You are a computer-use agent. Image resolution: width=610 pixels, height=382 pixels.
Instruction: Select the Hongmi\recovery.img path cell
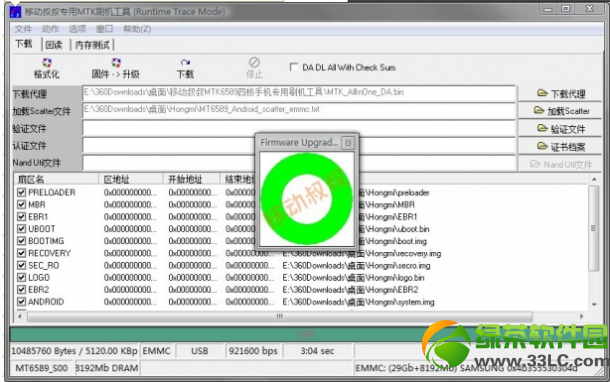pyautogui.click(x=362, y=254)
